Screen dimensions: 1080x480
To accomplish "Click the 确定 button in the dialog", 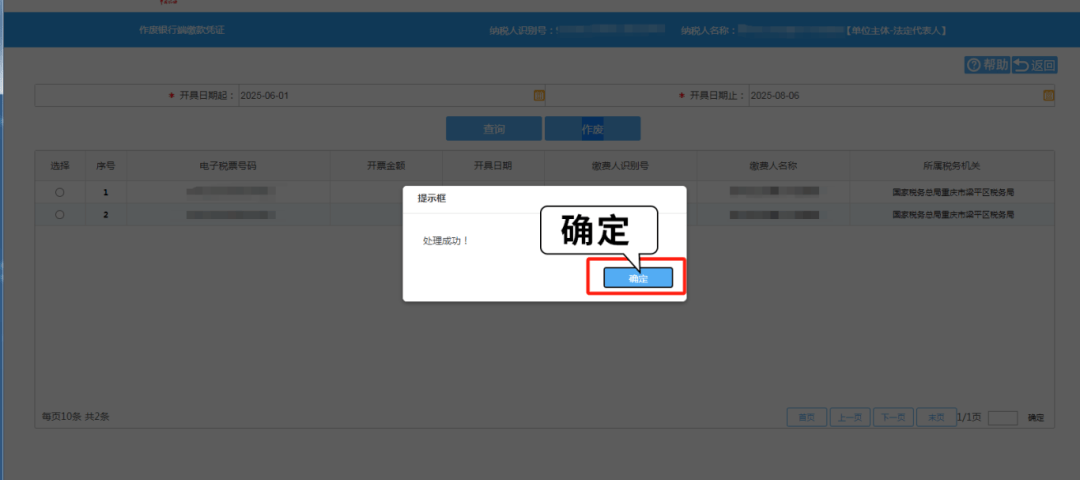I will 638,278.
